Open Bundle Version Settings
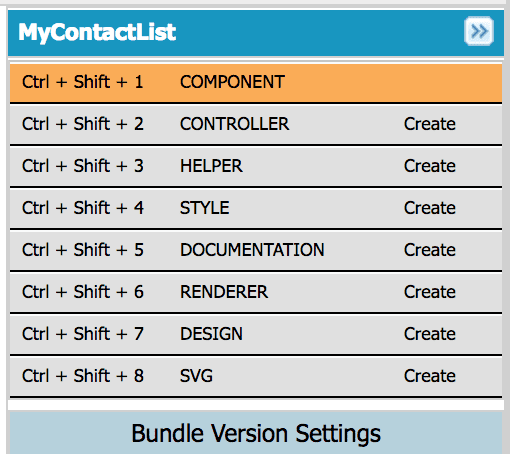The width and height of the screenshot is (510, 454). tap(256, 433)
